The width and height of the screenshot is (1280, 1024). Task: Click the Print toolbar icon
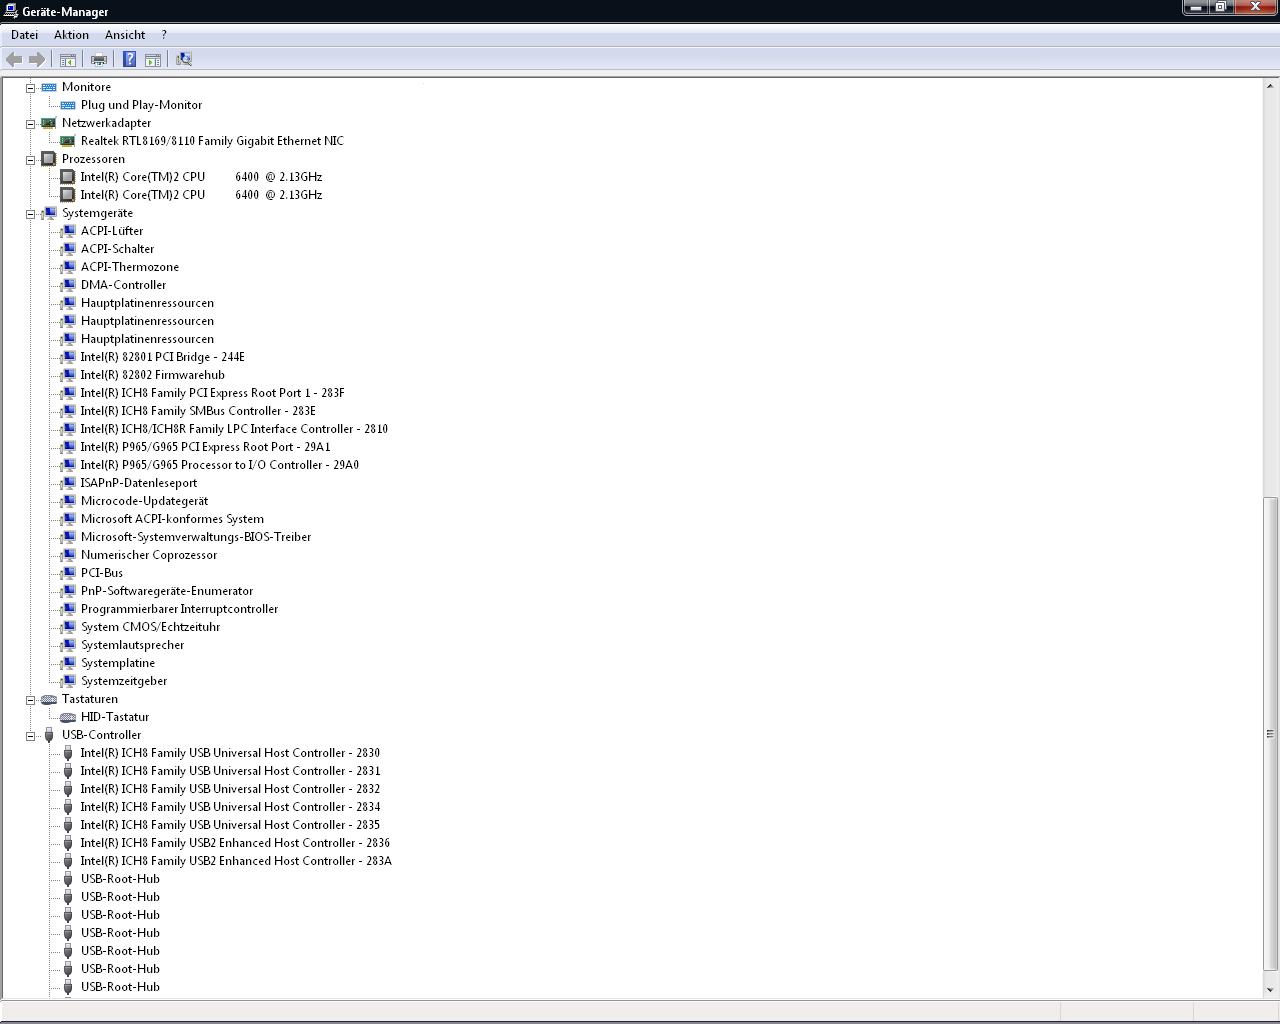click(99, 60)
